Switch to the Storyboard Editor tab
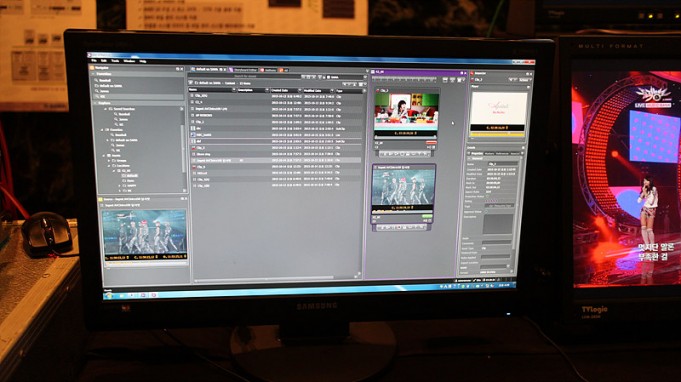Screen dimensions: 681x382 [245, 69]
